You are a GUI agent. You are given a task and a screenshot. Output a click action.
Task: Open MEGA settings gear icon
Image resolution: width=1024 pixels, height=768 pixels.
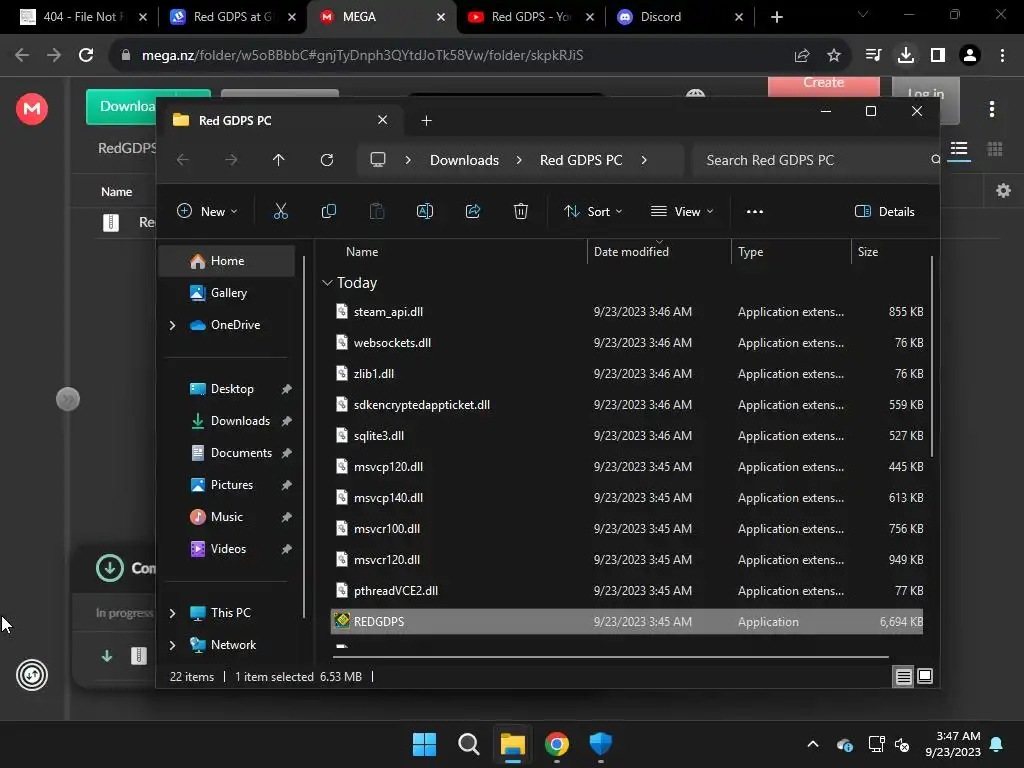click(x=1003, y=191)
